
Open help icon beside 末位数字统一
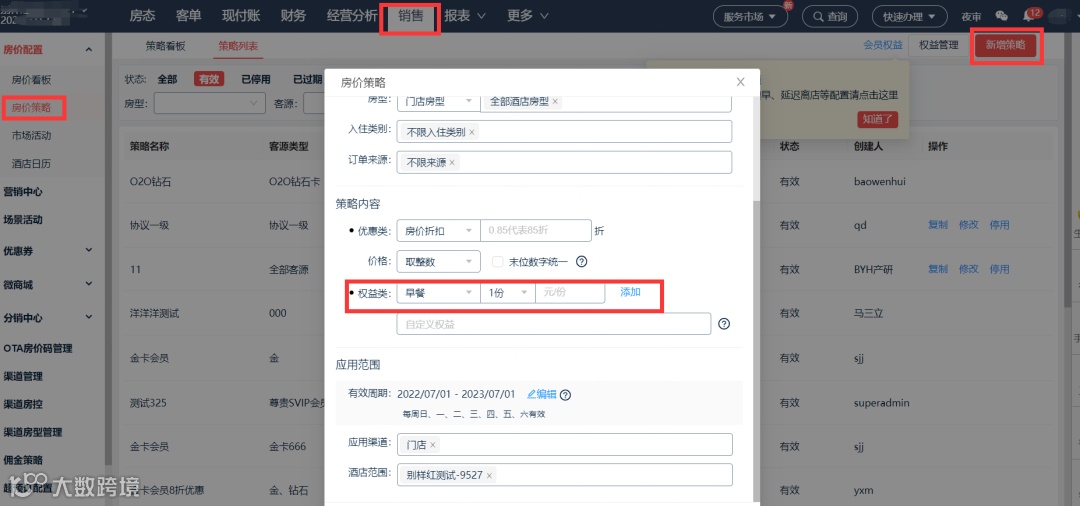581,262
